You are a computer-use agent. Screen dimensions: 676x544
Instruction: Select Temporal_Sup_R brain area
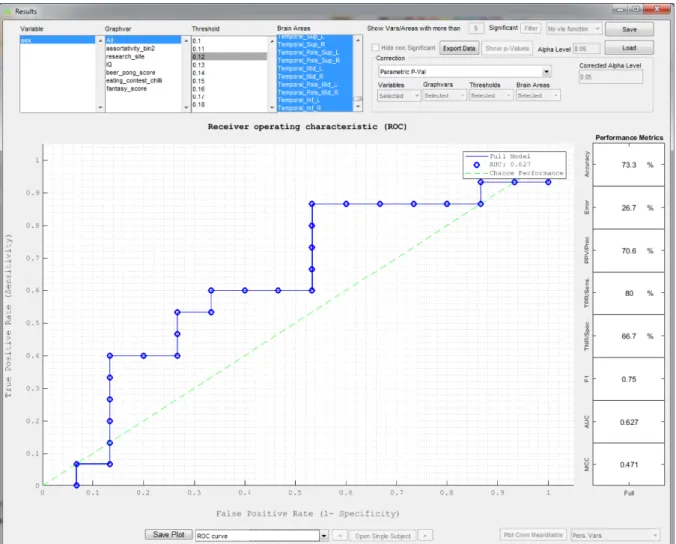pyautogui.click(x=315, y=44)
